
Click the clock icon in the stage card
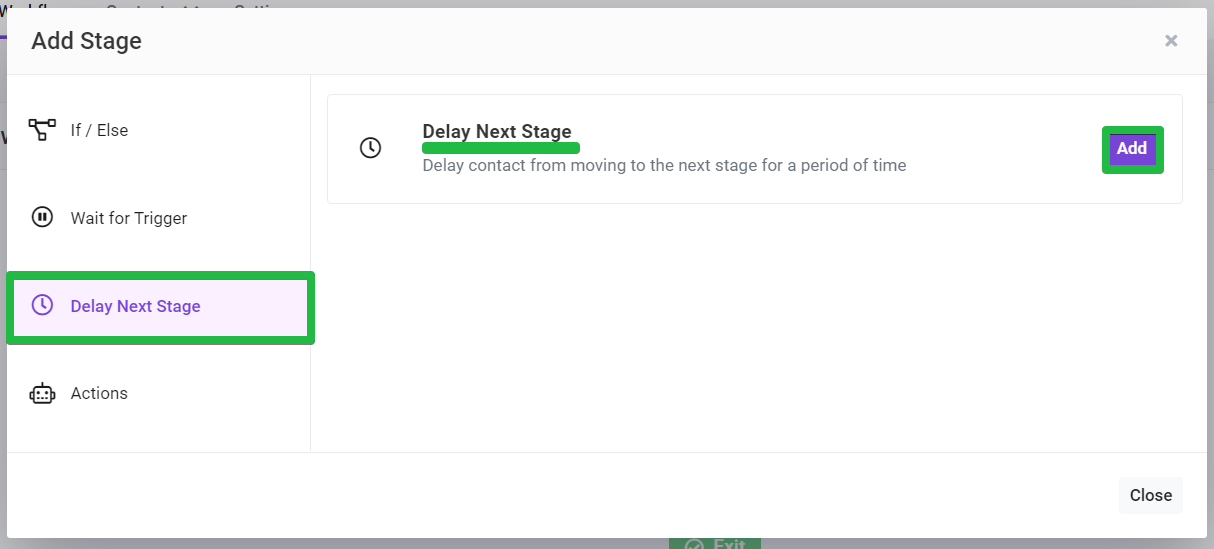(x=370, y=148)
